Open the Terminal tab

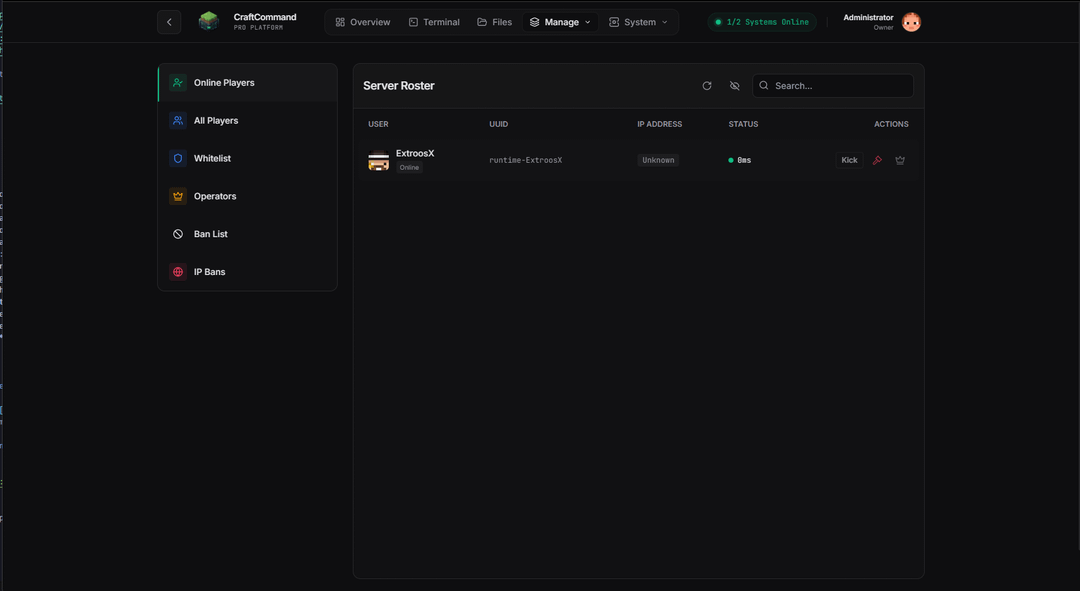[434, 22]
